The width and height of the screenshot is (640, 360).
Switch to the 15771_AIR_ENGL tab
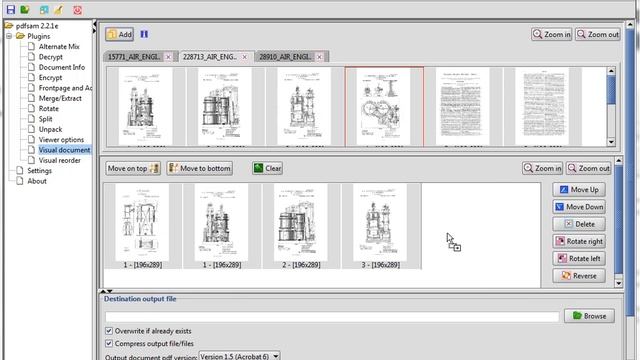134,57
